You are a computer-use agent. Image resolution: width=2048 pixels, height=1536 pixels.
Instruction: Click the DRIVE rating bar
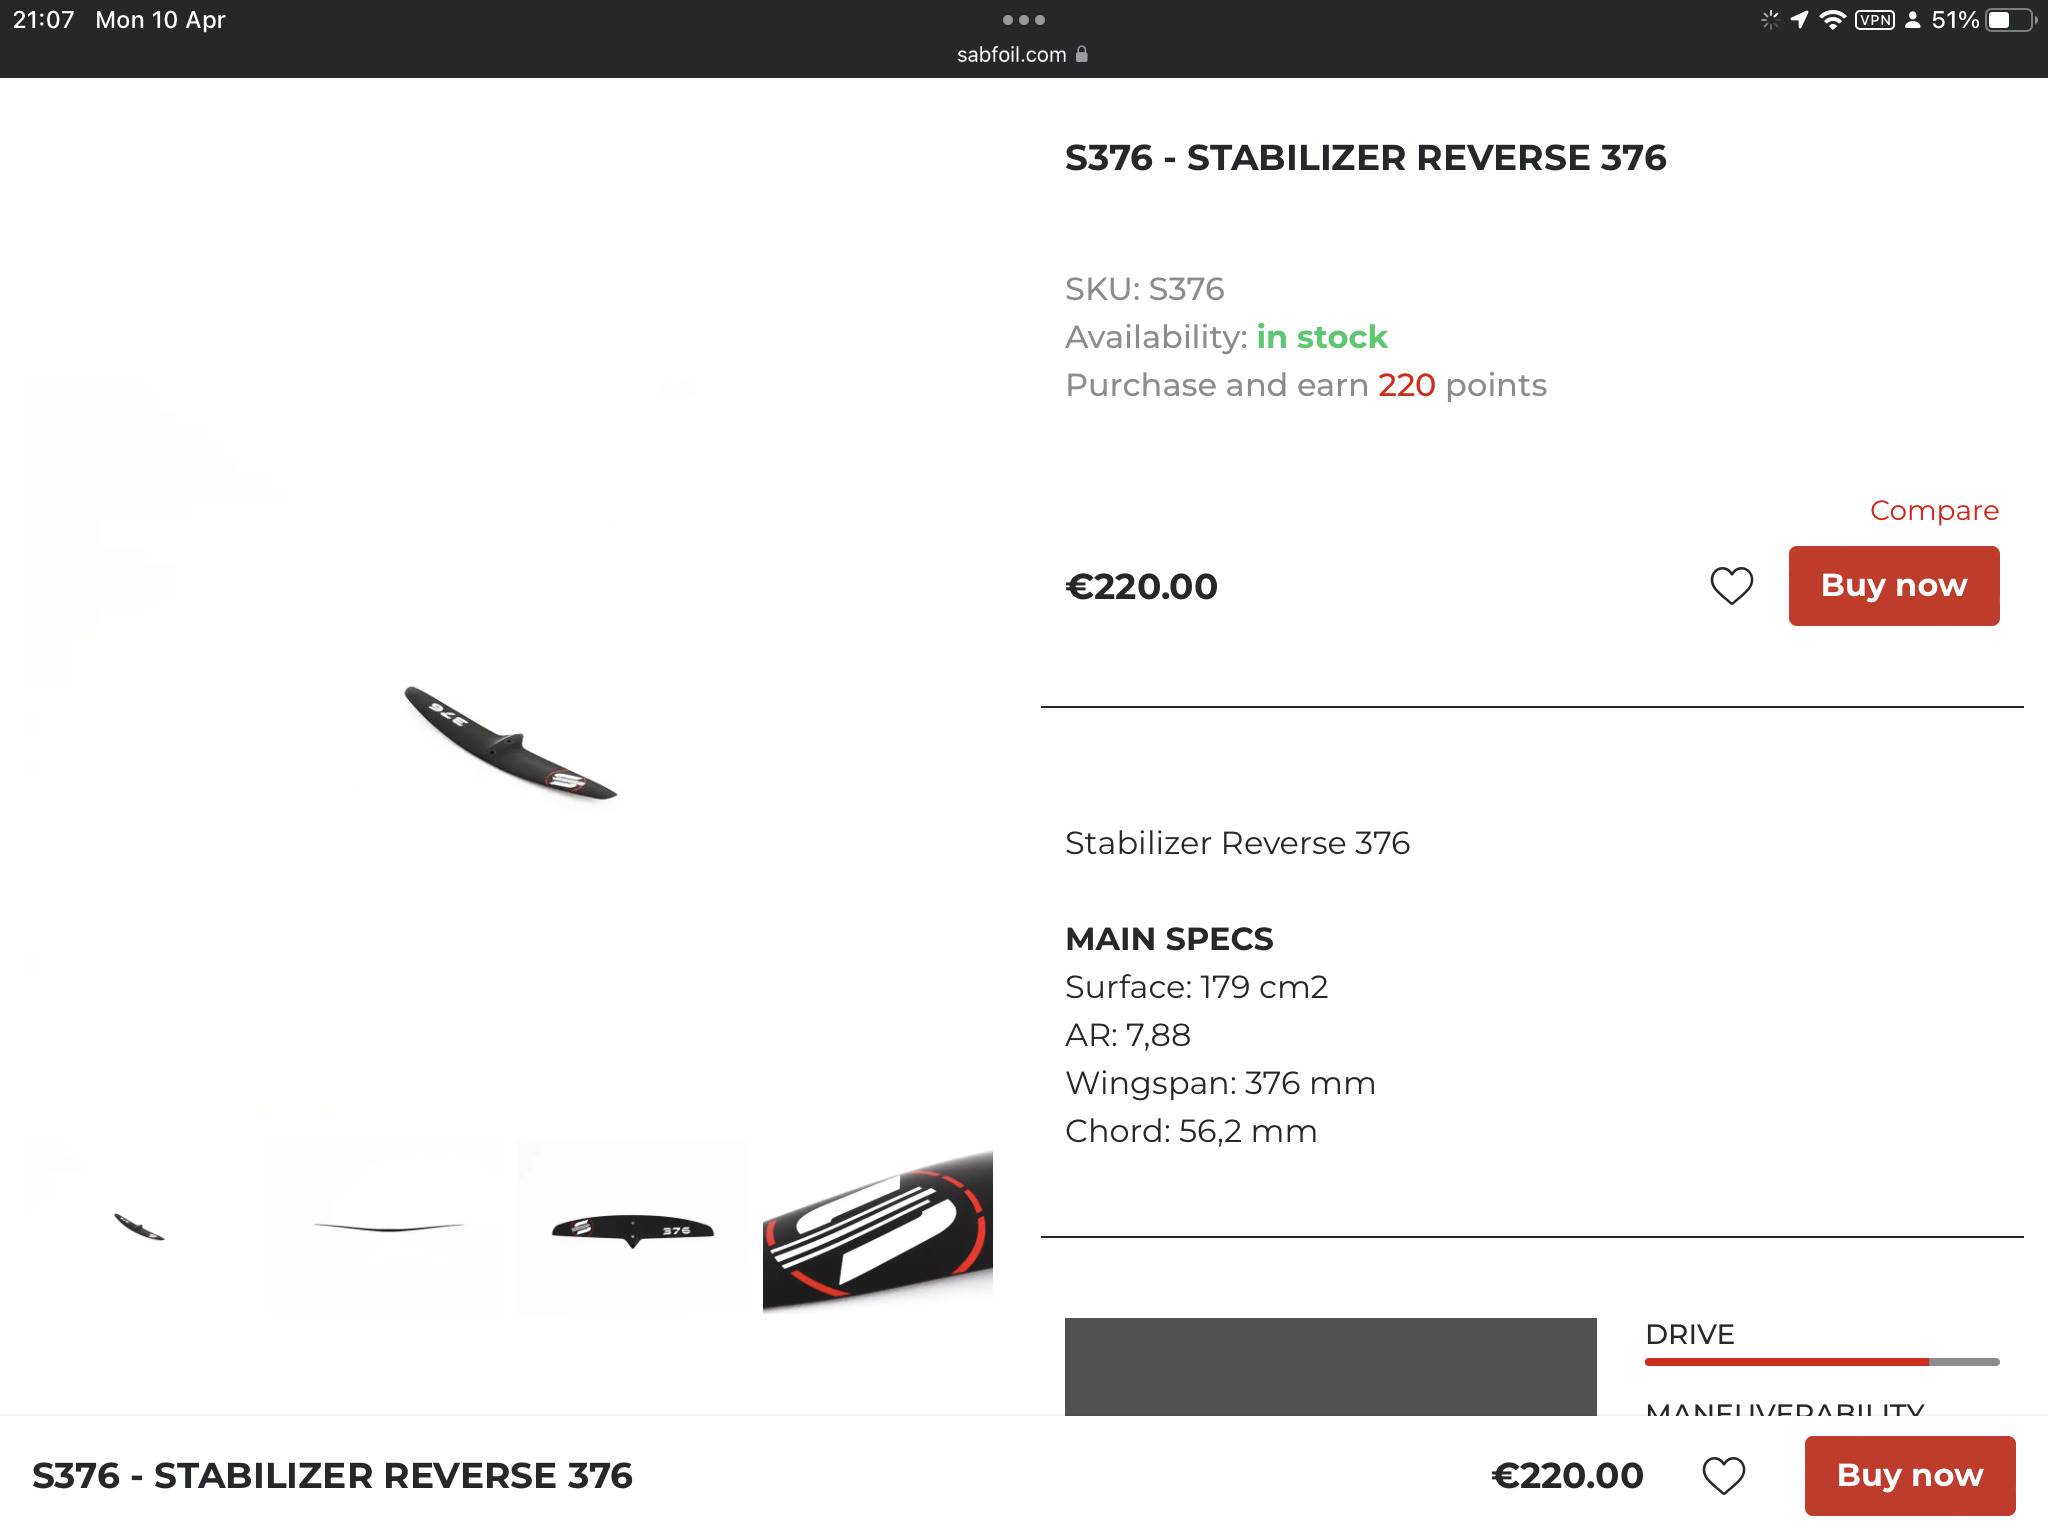pyautogui.click(x=1821, y=1361)
